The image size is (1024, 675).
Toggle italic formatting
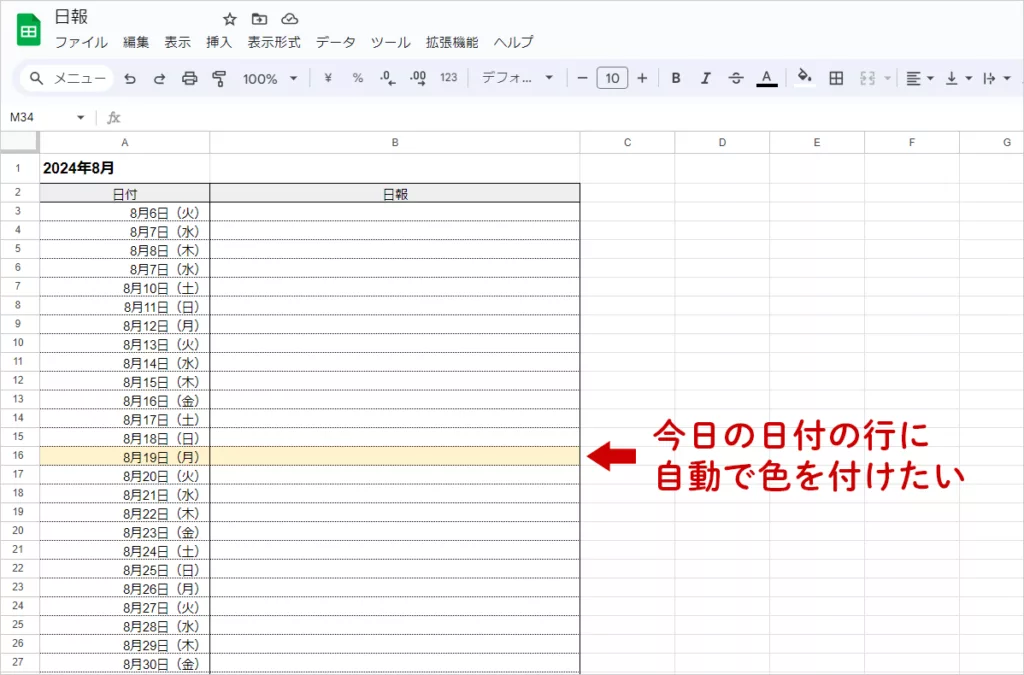(x=705, y=78)
